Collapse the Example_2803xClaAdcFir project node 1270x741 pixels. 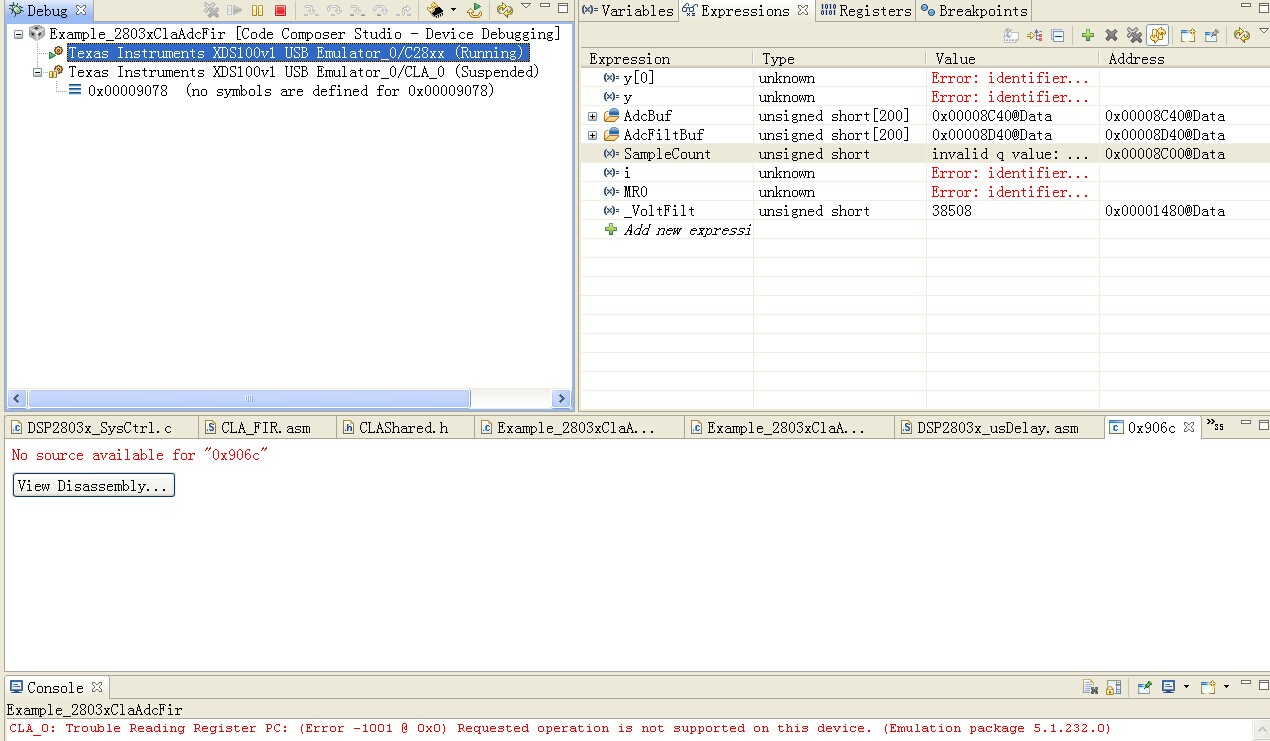[19, 34]
